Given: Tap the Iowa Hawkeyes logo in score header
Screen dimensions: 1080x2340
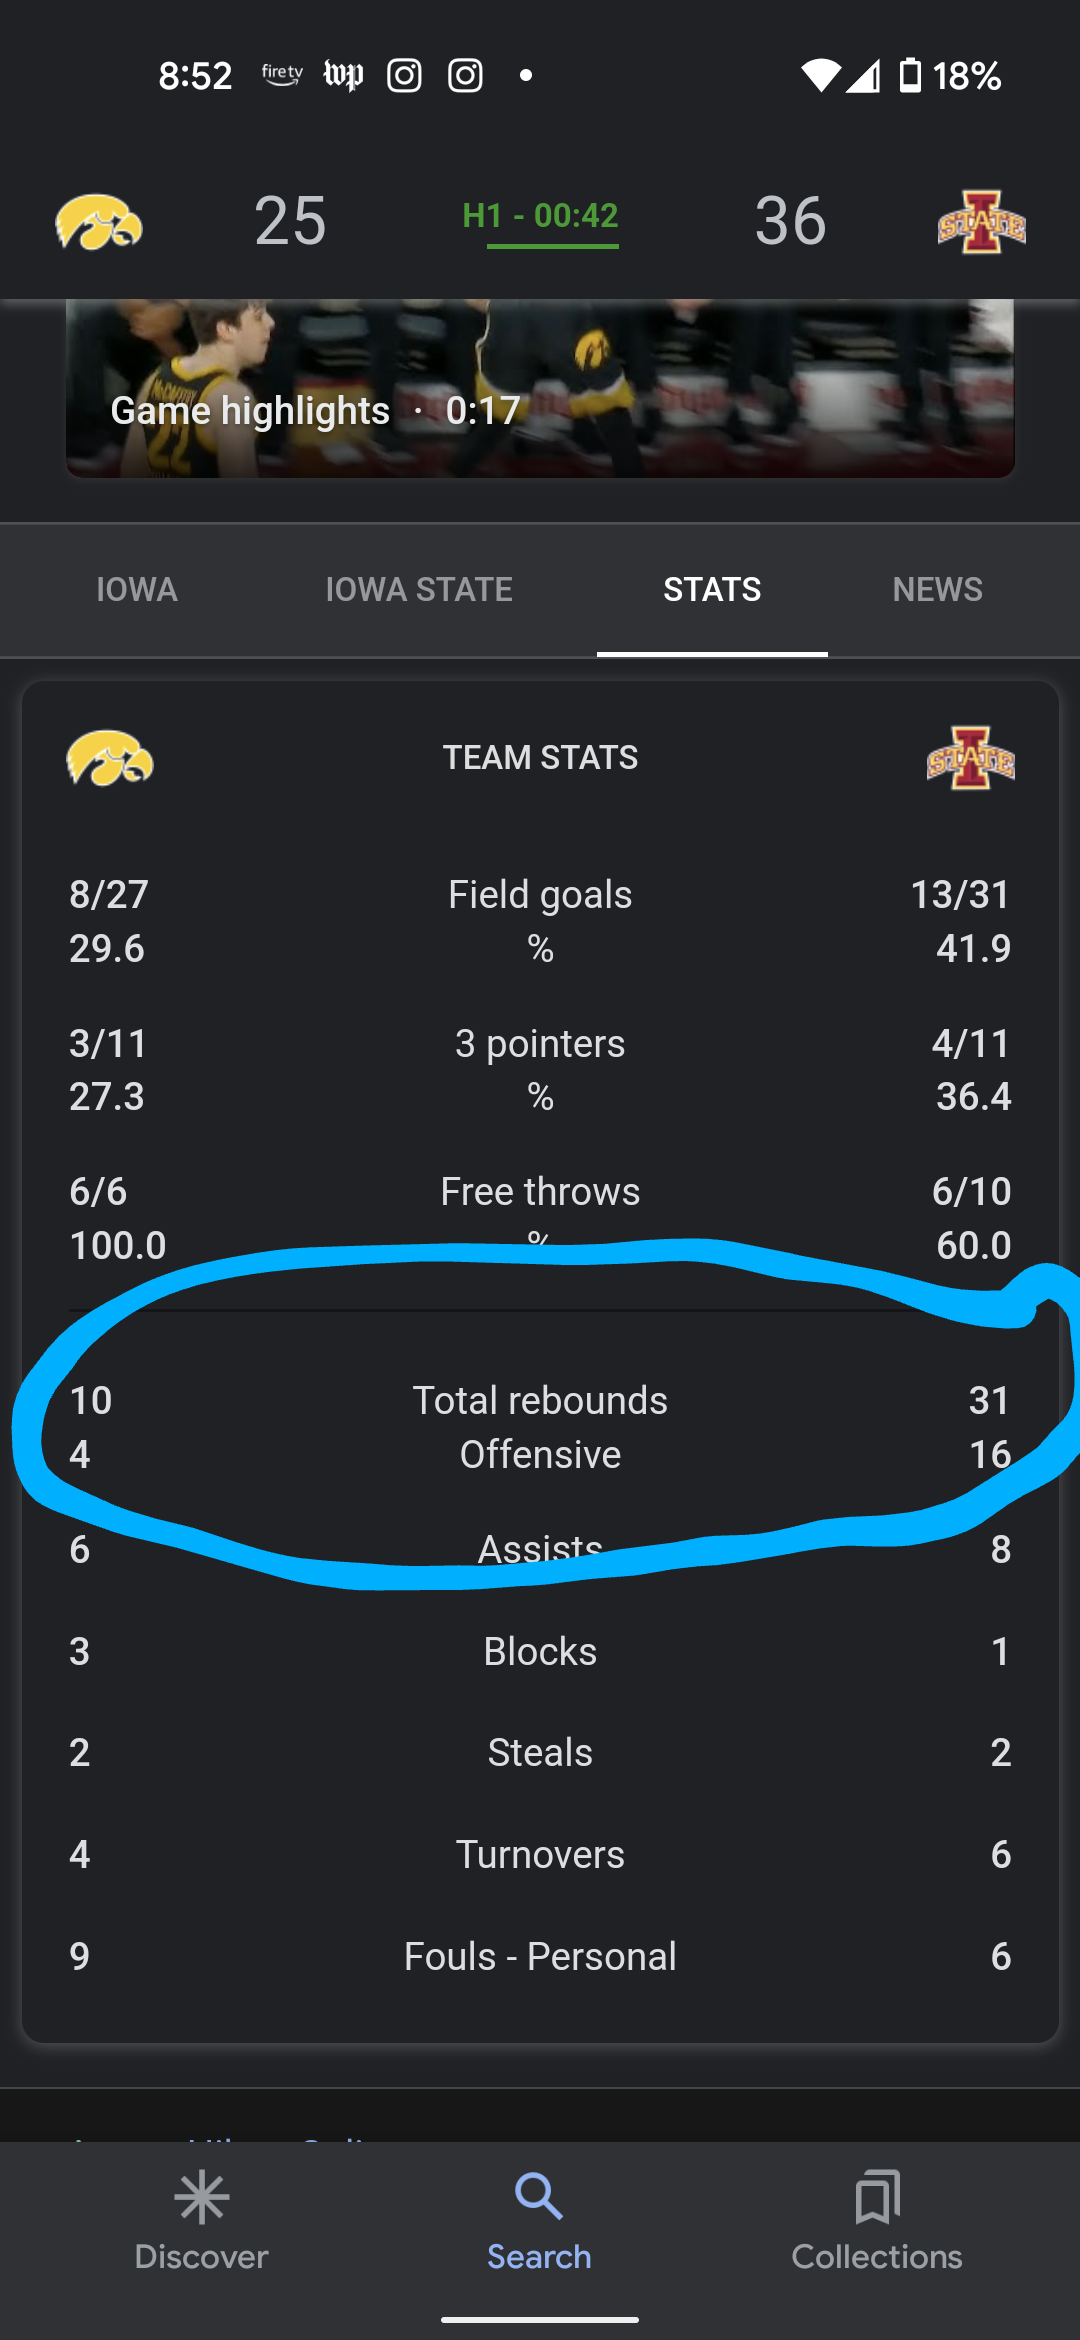Looking at the screenshot, I should (98, 221).
